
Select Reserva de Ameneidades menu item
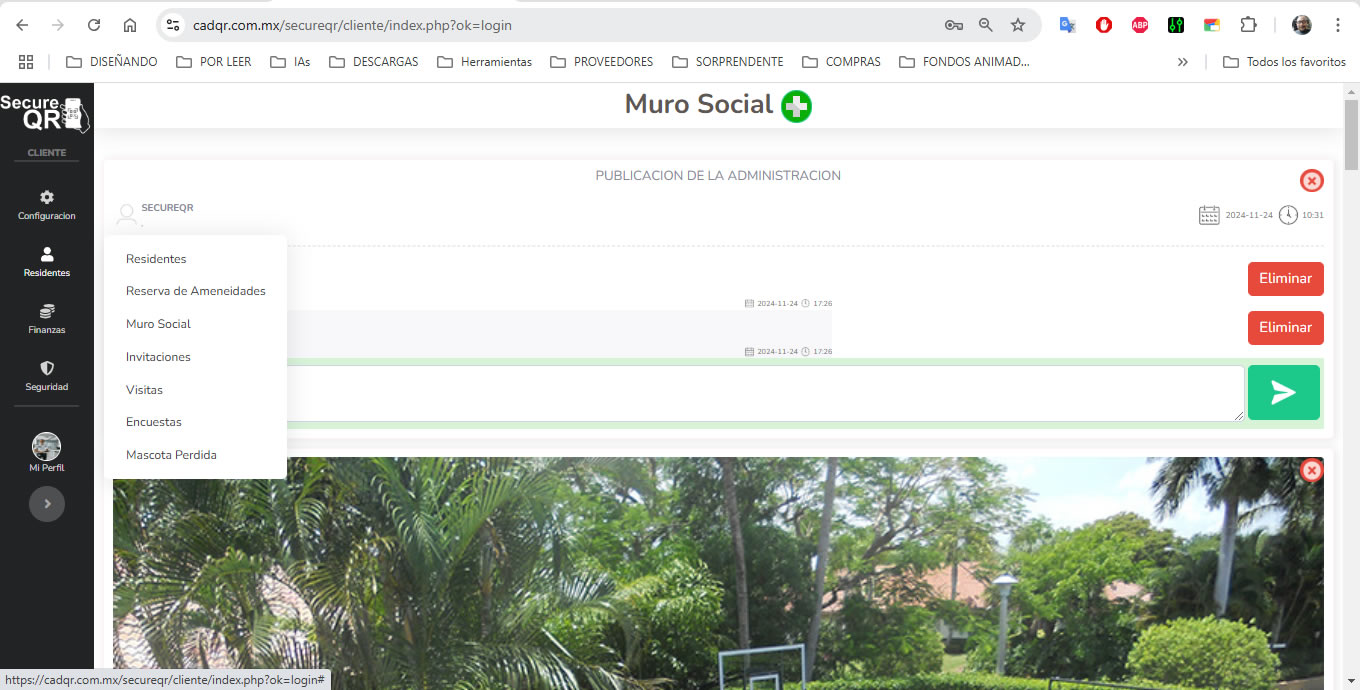[x=196, y=291]
